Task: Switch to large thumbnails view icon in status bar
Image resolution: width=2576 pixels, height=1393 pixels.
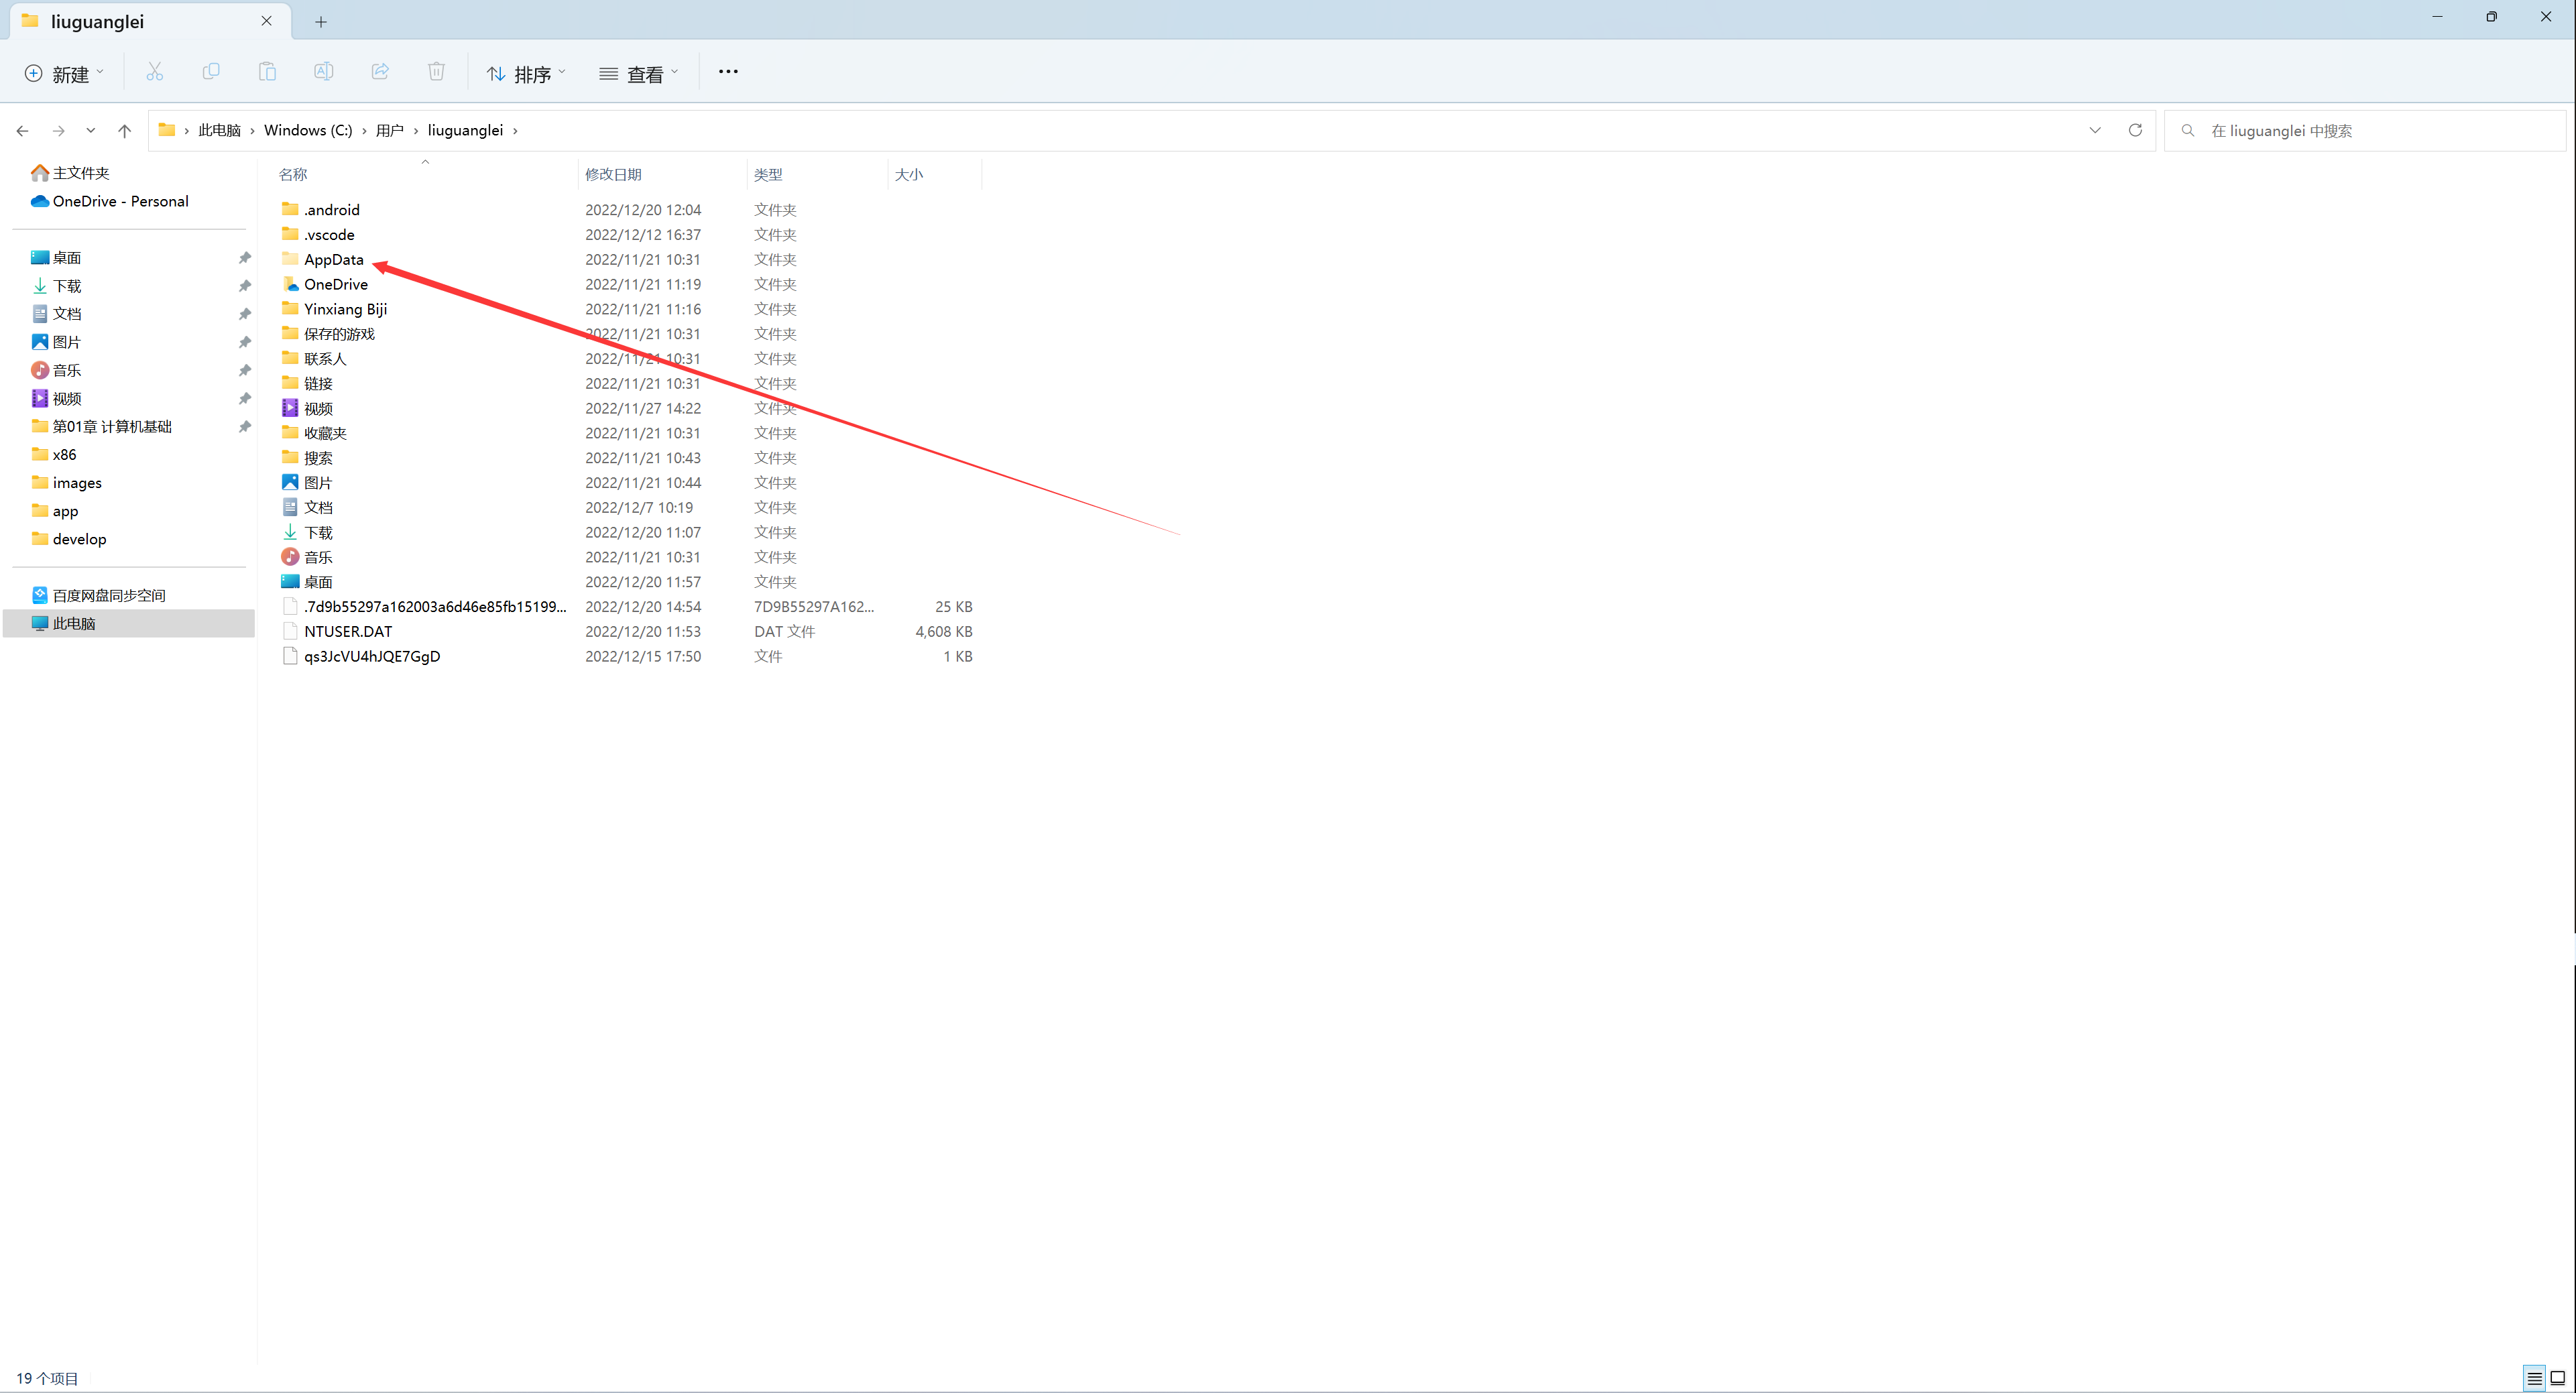Action: (2558, 1378)
